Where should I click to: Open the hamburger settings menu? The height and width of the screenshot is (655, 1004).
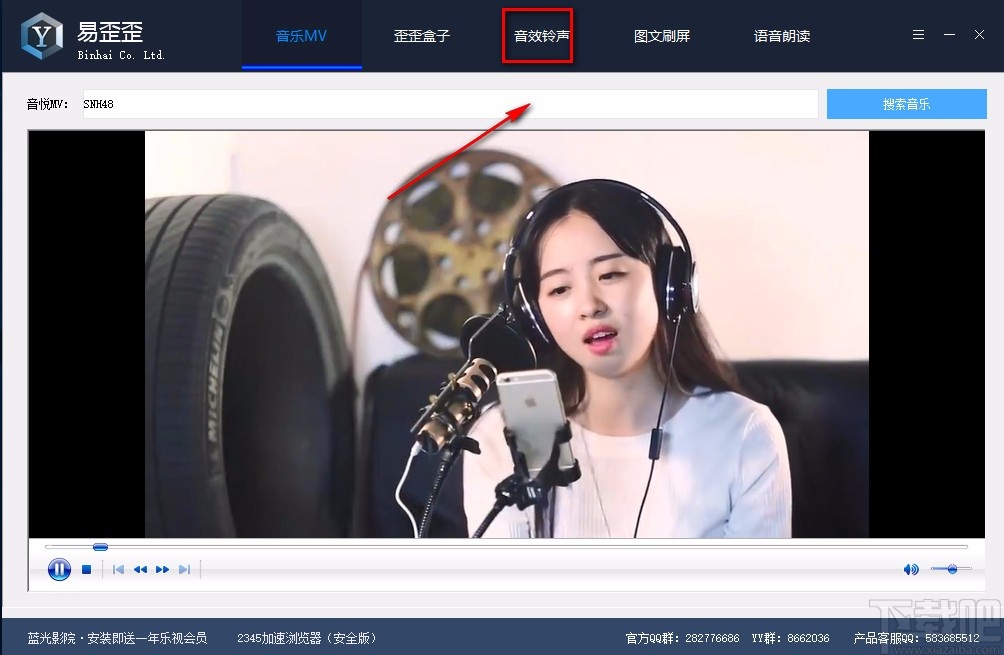pos(918,34)
